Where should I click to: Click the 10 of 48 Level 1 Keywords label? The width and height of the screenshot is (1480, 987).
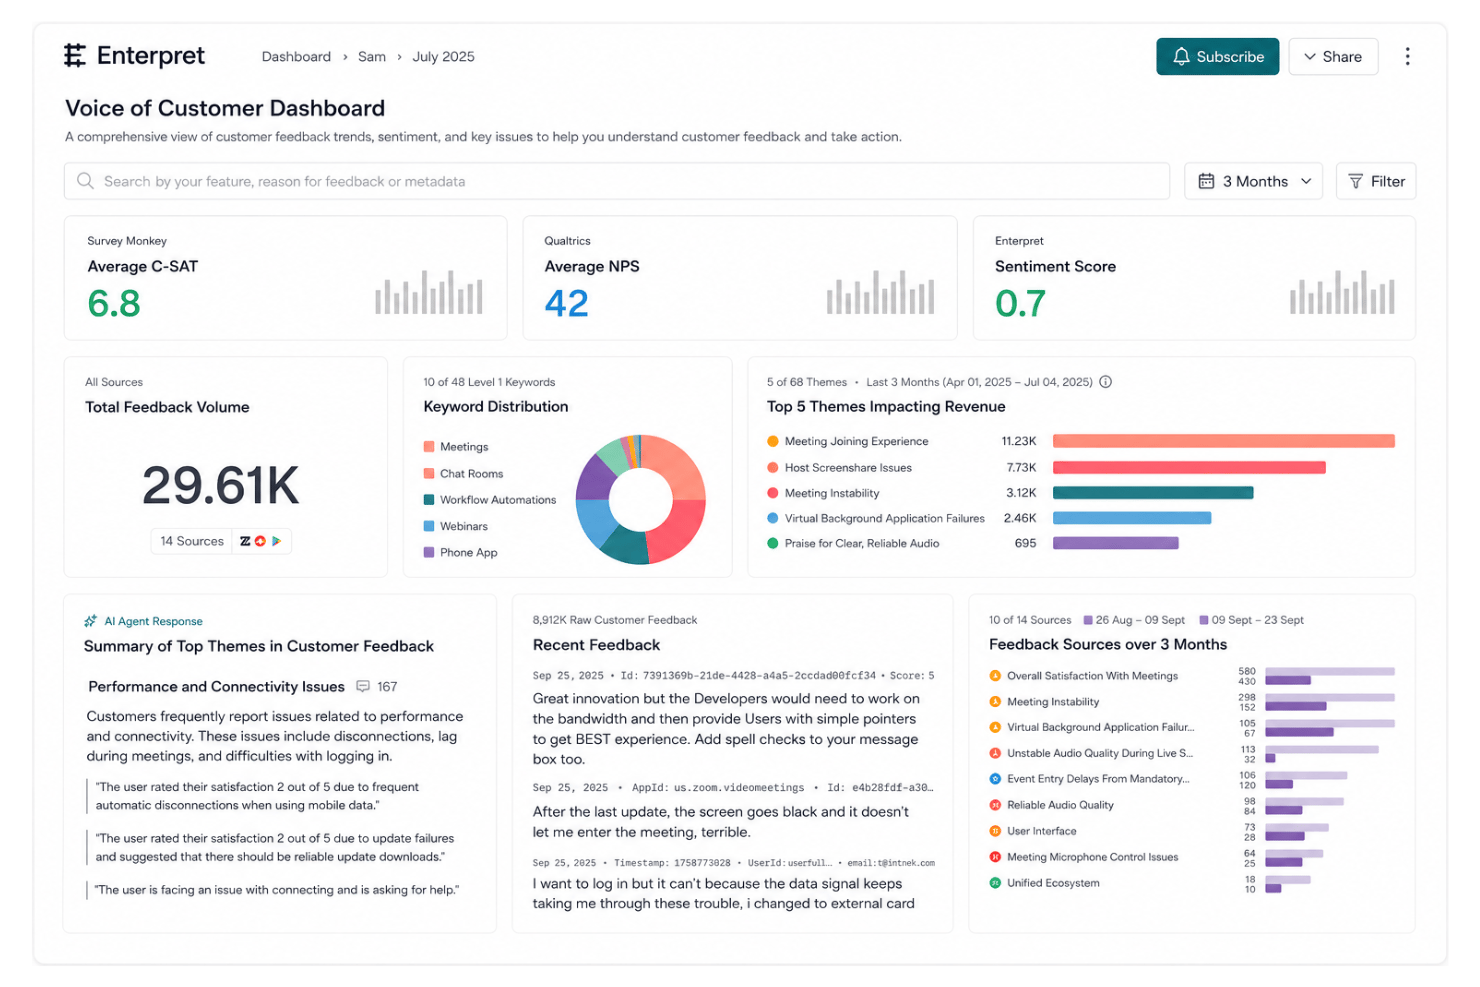pyautogui.click(x=489, y=382)
